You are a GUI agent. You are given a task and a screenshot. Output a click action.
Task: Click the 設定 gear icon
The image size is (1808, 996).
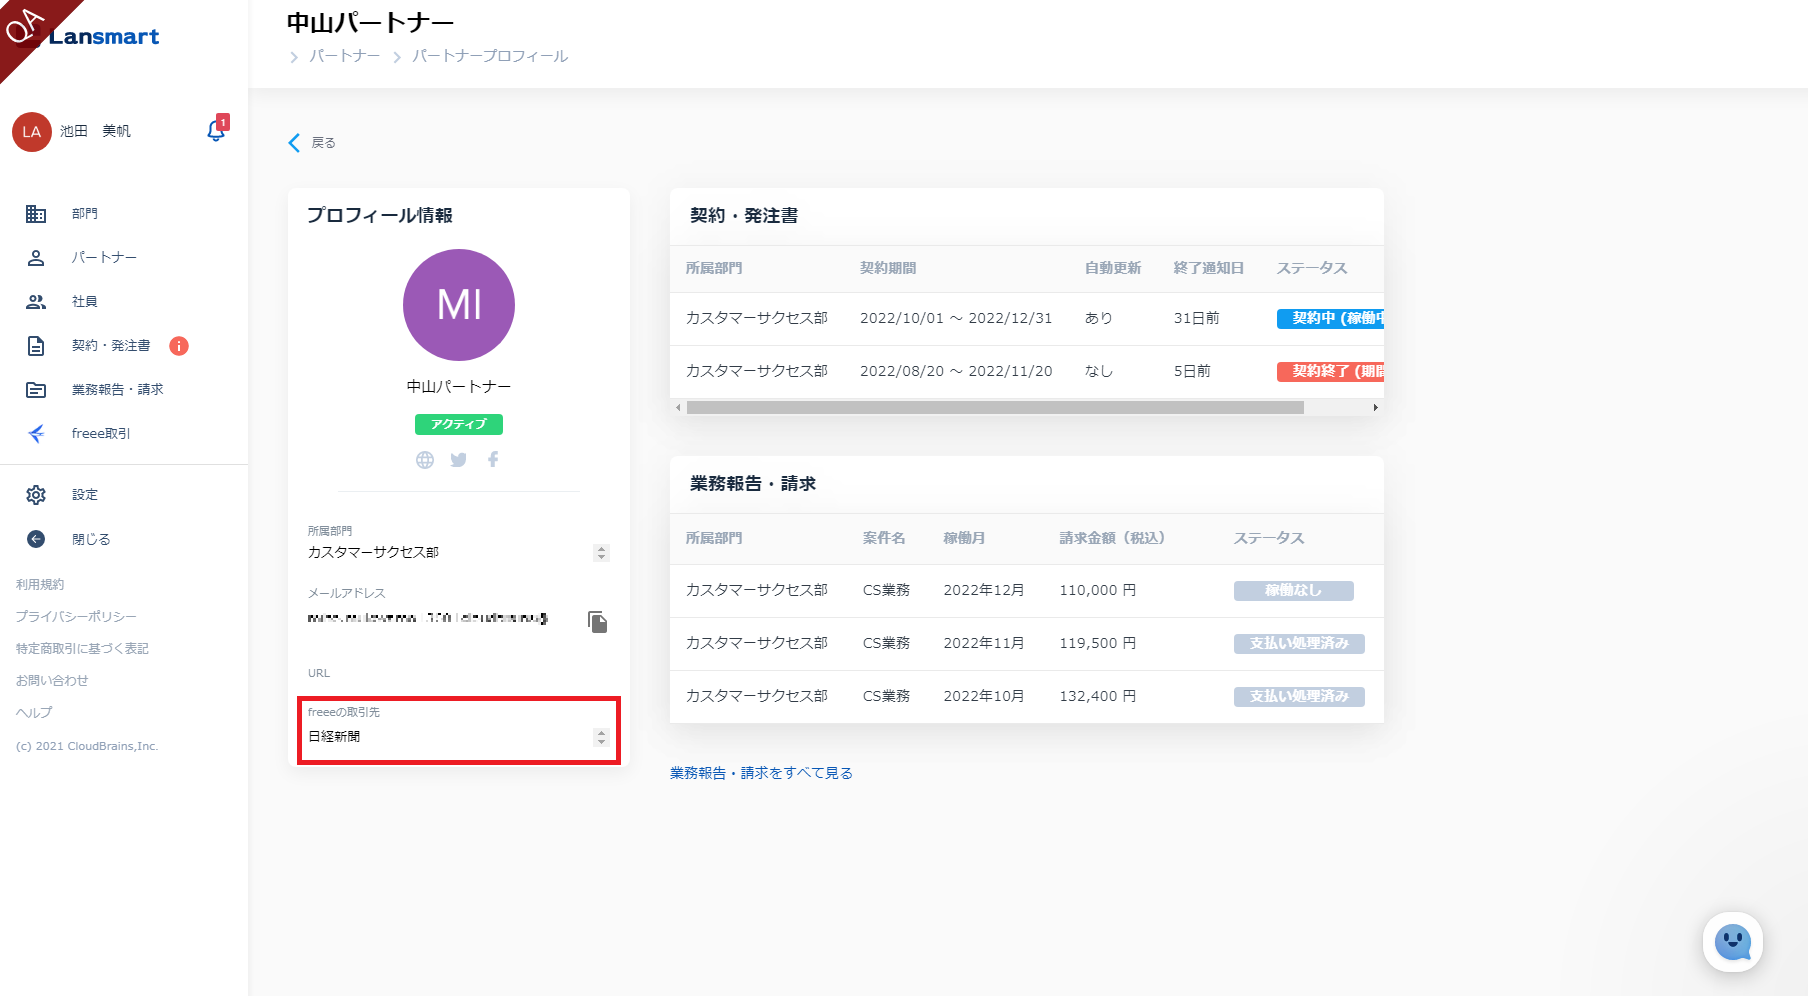tap(36, 495)
